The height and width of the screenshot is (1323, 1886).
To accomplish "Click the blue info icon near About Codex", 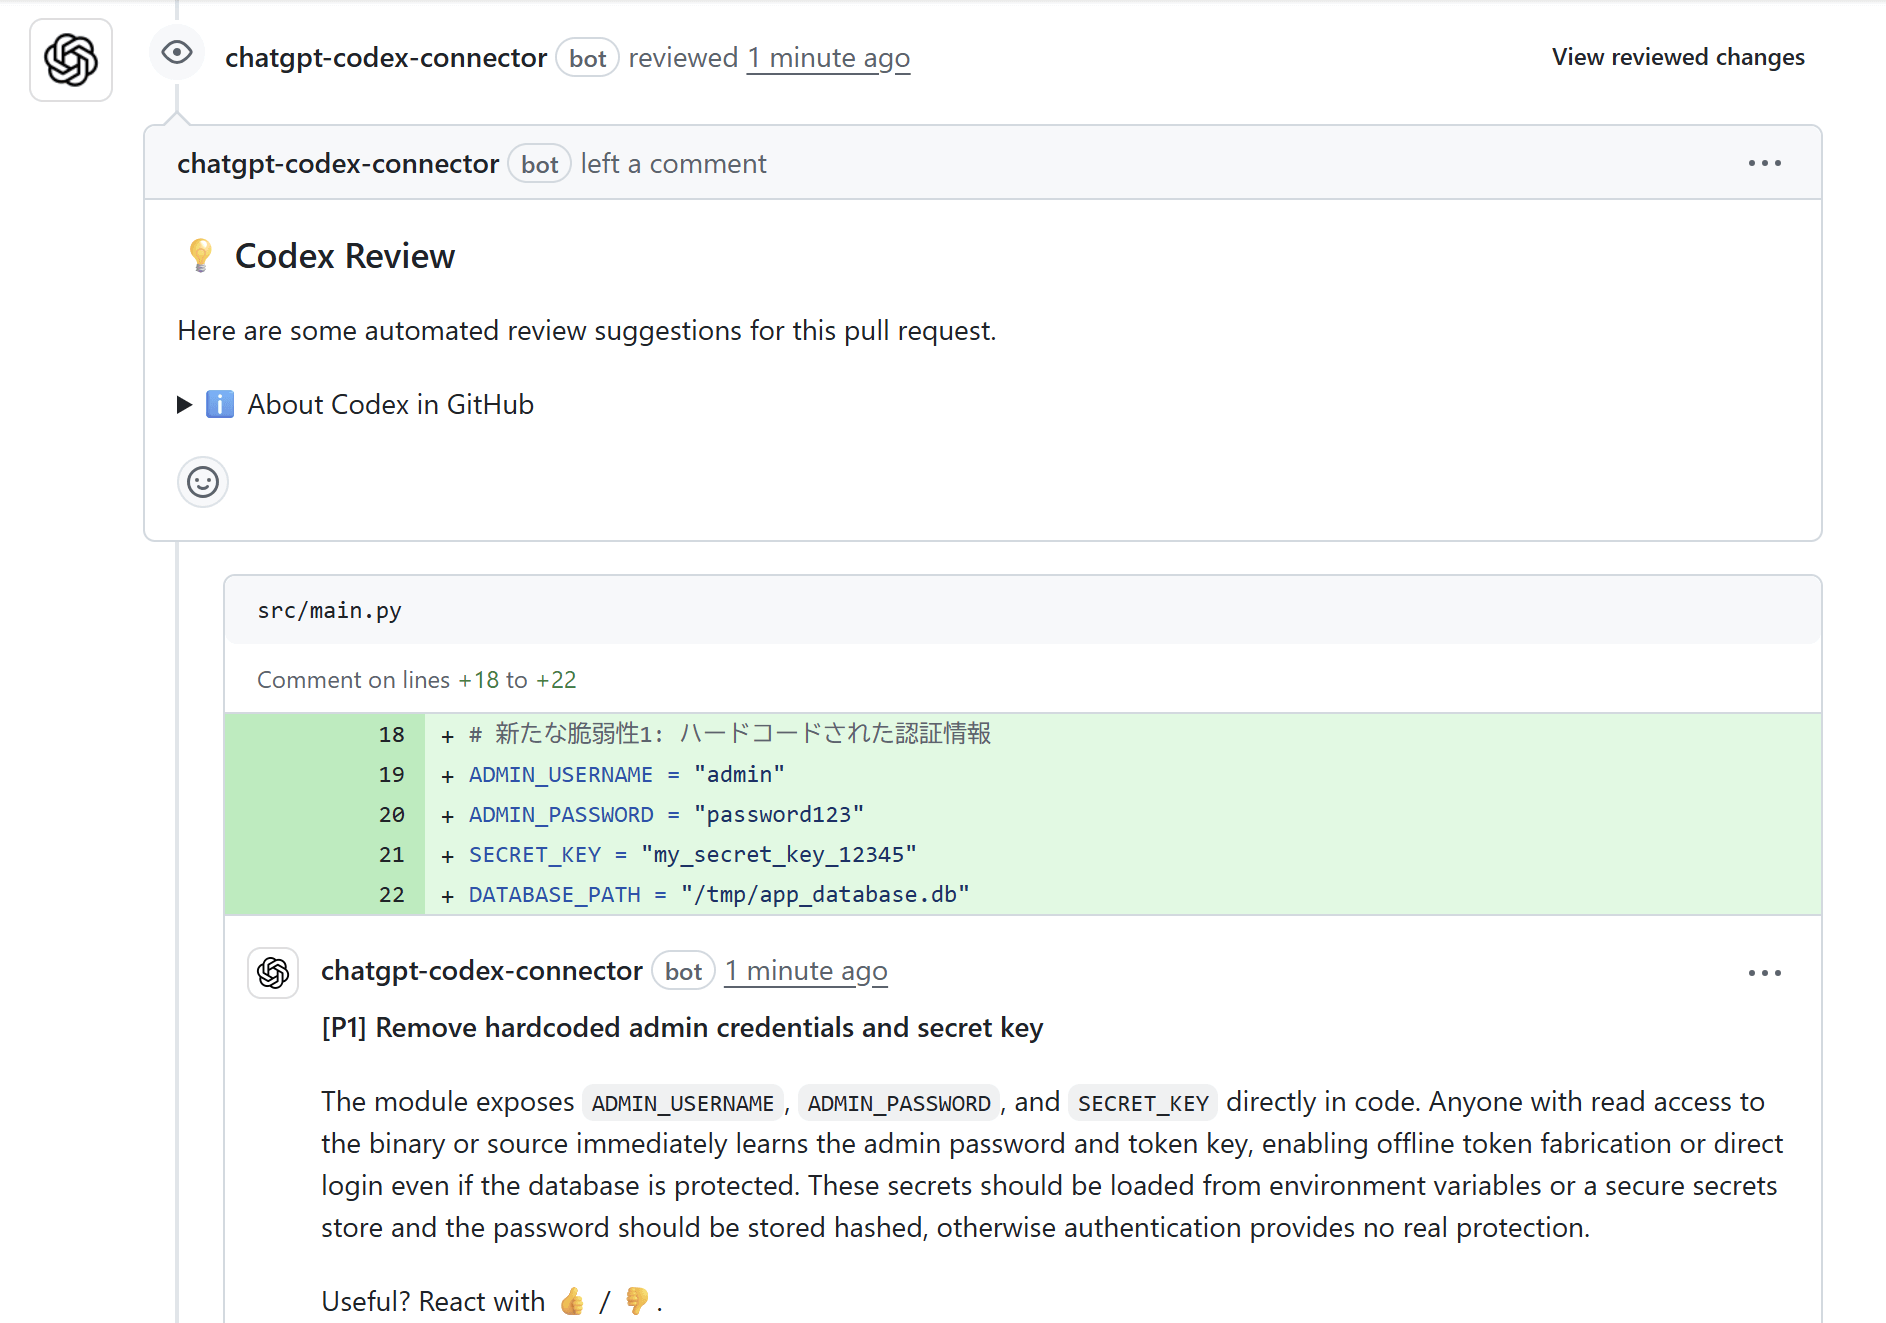I will click(x=220, y=404).
